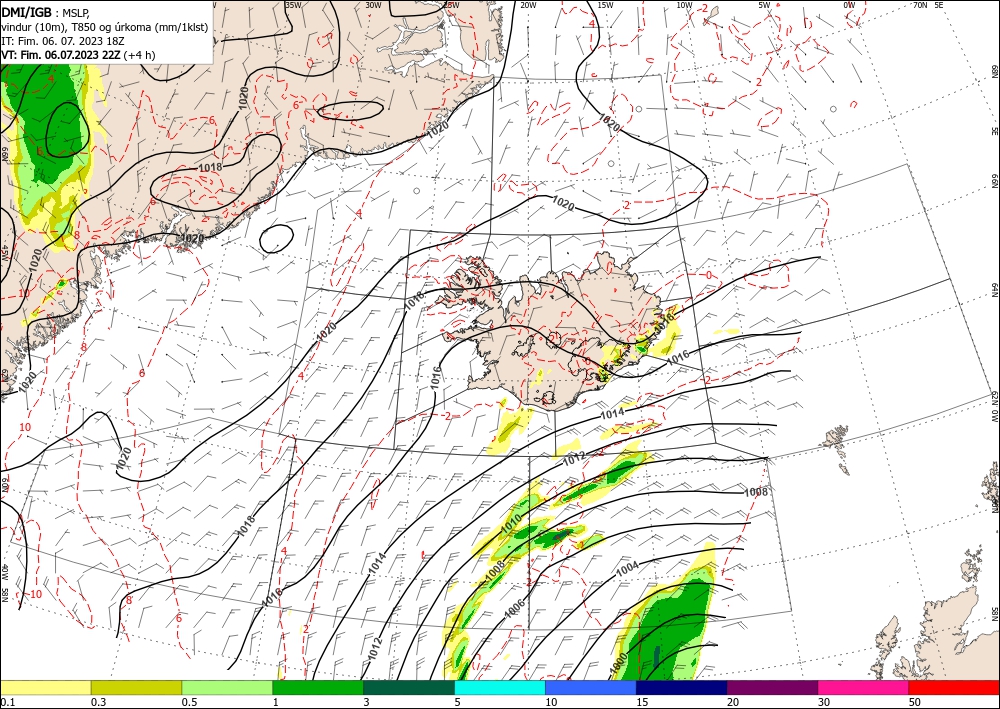This screenshot has width=1000, height=709.
Task: Click the '0.5' legend value
Action: [189, 702]
